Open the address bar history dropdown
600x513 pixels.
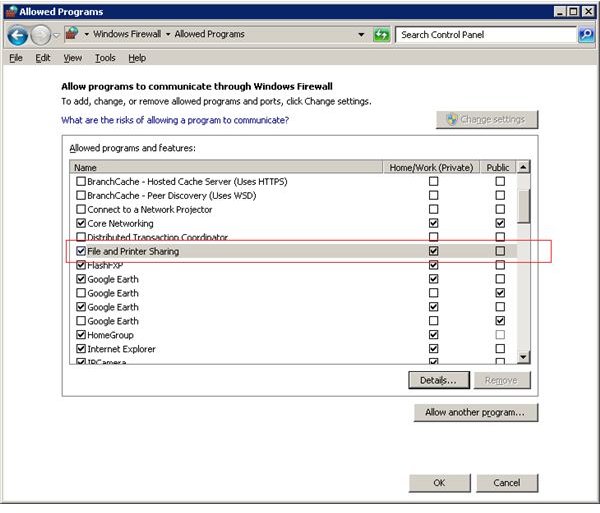pyautogui.click(x=360, y=35)
